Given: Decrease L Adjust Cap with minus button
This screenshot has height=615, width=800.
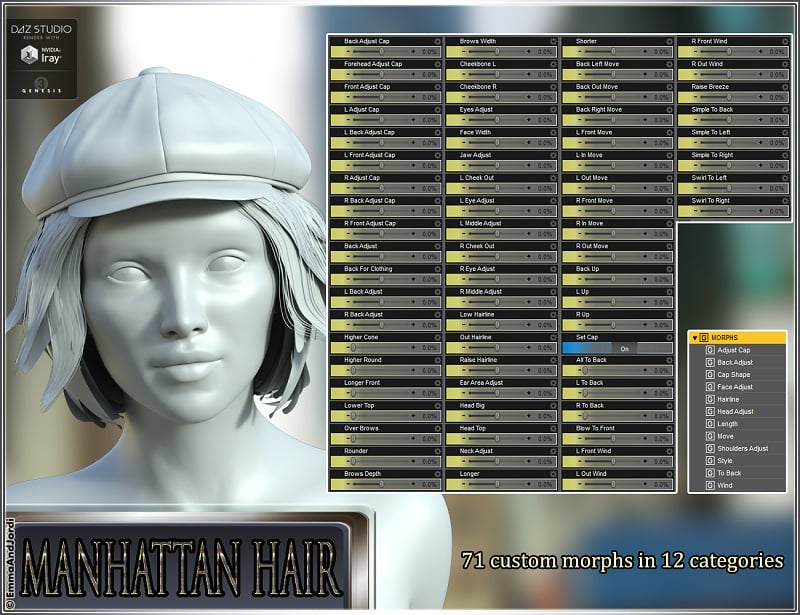Looking at the screenshot, I should (348, 120).
